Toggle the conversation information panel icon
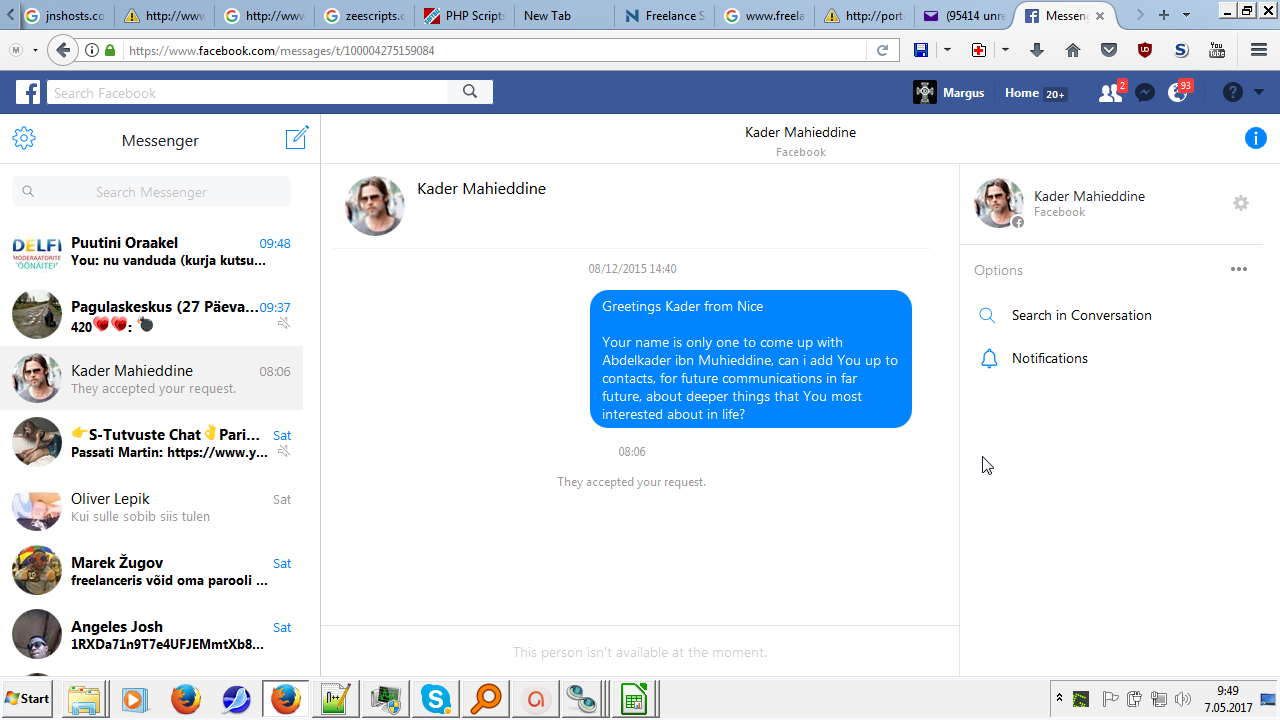Screen dimensions: 1280x720 coord(1256,139)
